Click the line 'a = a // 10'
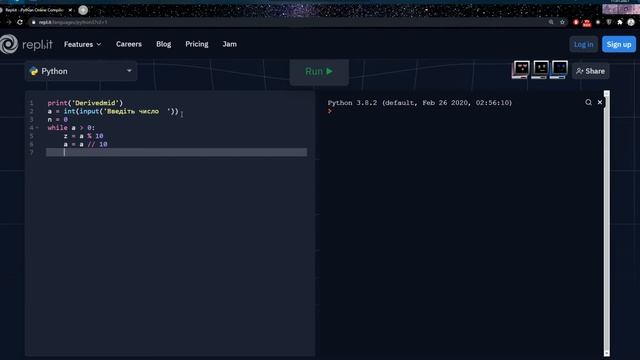 click(85, 144)
